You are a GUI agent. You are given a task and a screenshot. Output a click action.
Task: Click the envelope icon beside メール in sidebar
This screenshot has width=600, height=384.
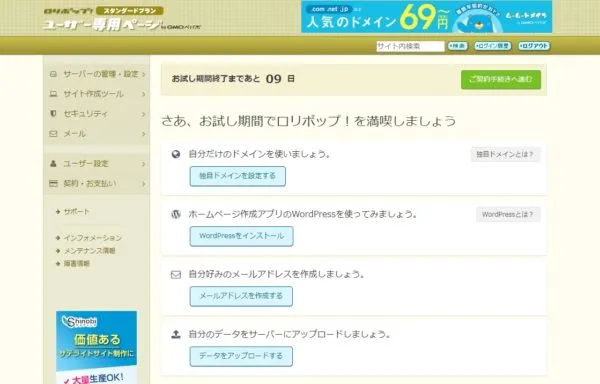[54, 134]
